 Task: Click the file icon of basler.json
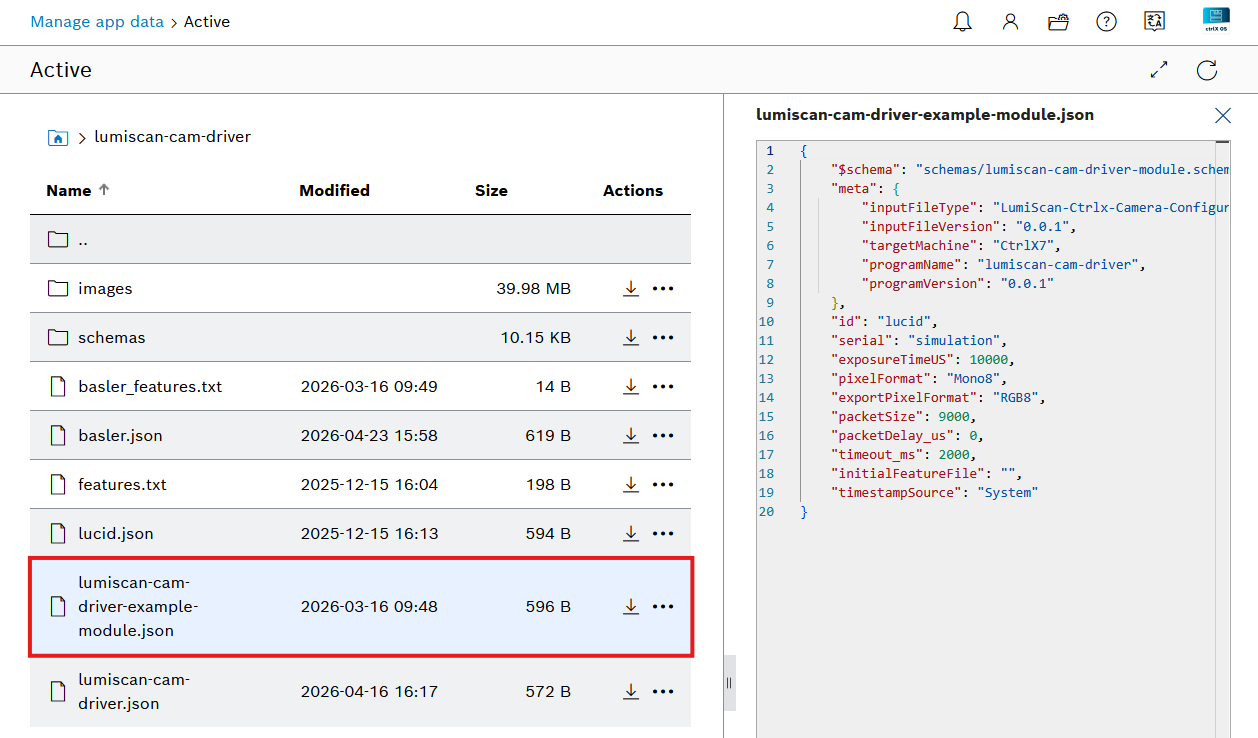[x=58, y=436]
